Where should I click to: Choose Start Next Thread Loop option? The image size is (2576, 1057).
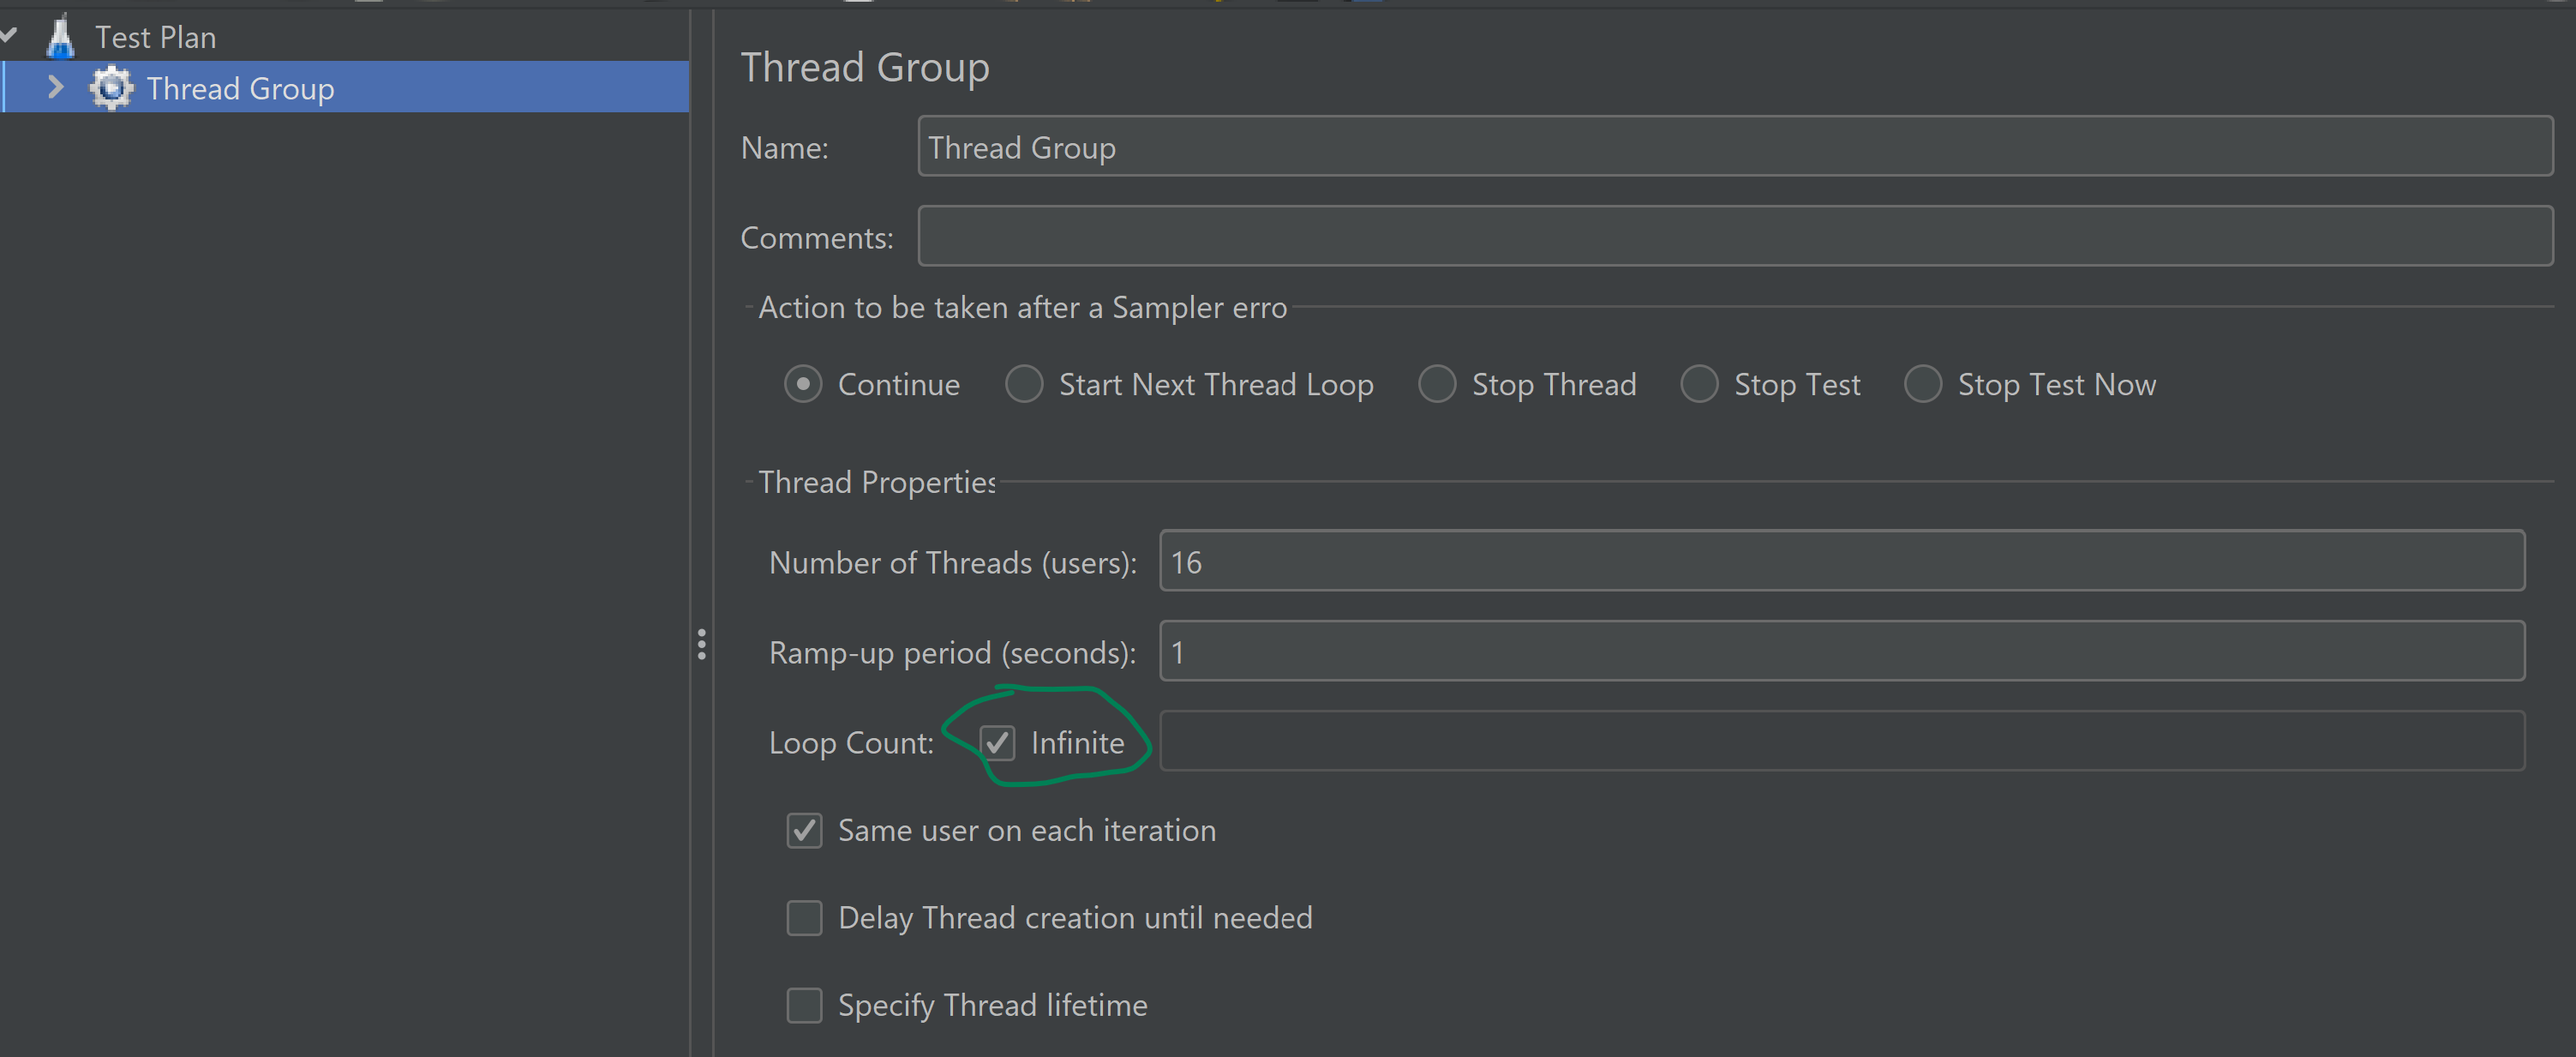1024,384
